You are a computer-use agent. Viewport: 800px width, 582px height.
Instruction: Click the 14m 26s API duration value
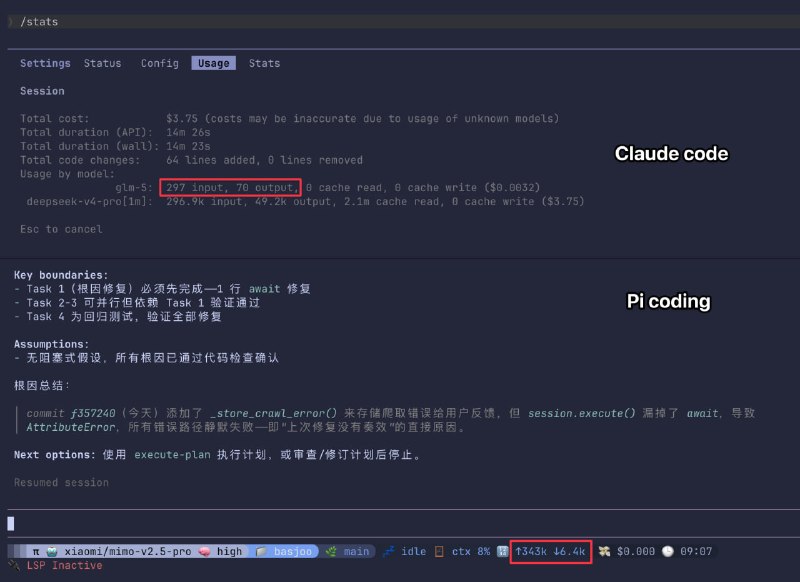188,132
